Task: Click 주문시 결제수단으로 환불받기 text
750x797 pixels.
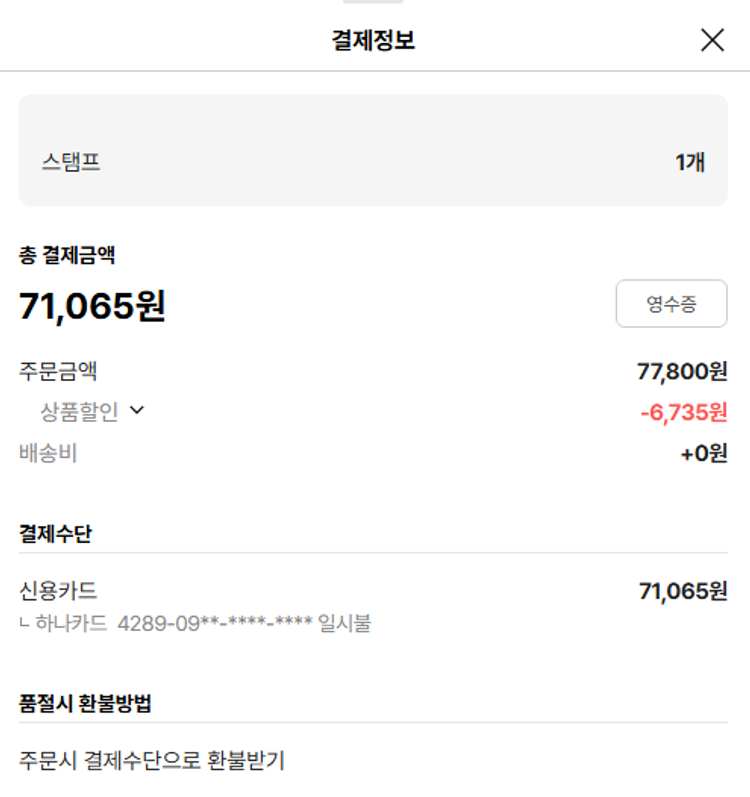Action: (152, 760)
